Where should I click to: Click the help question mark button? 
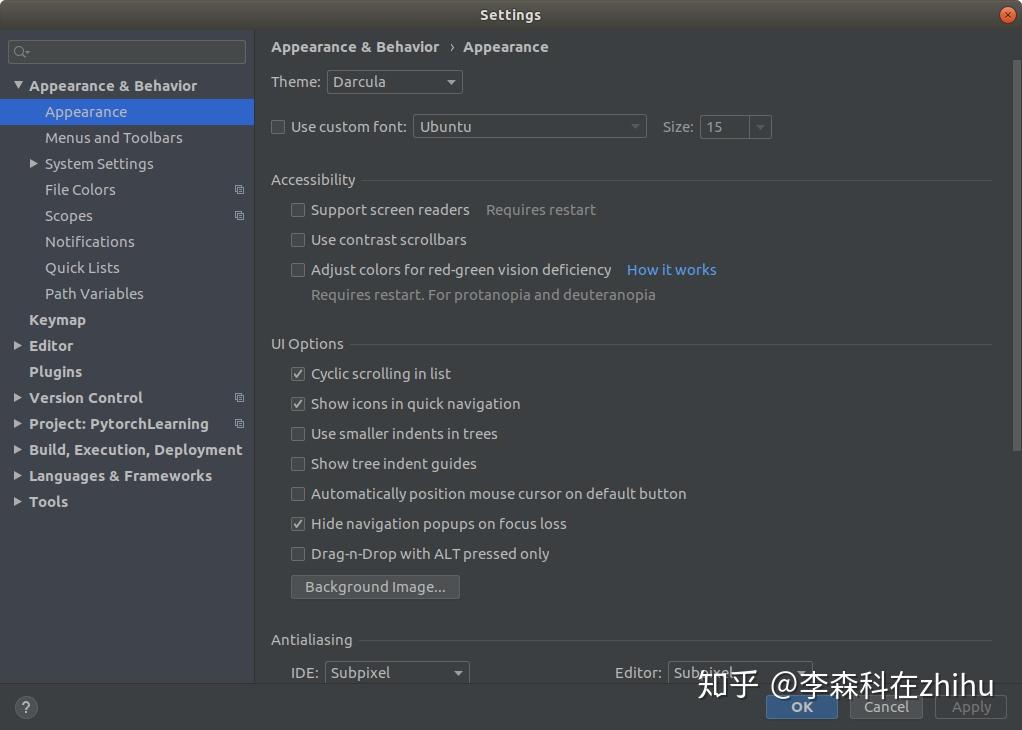click(x=26, y=707)
